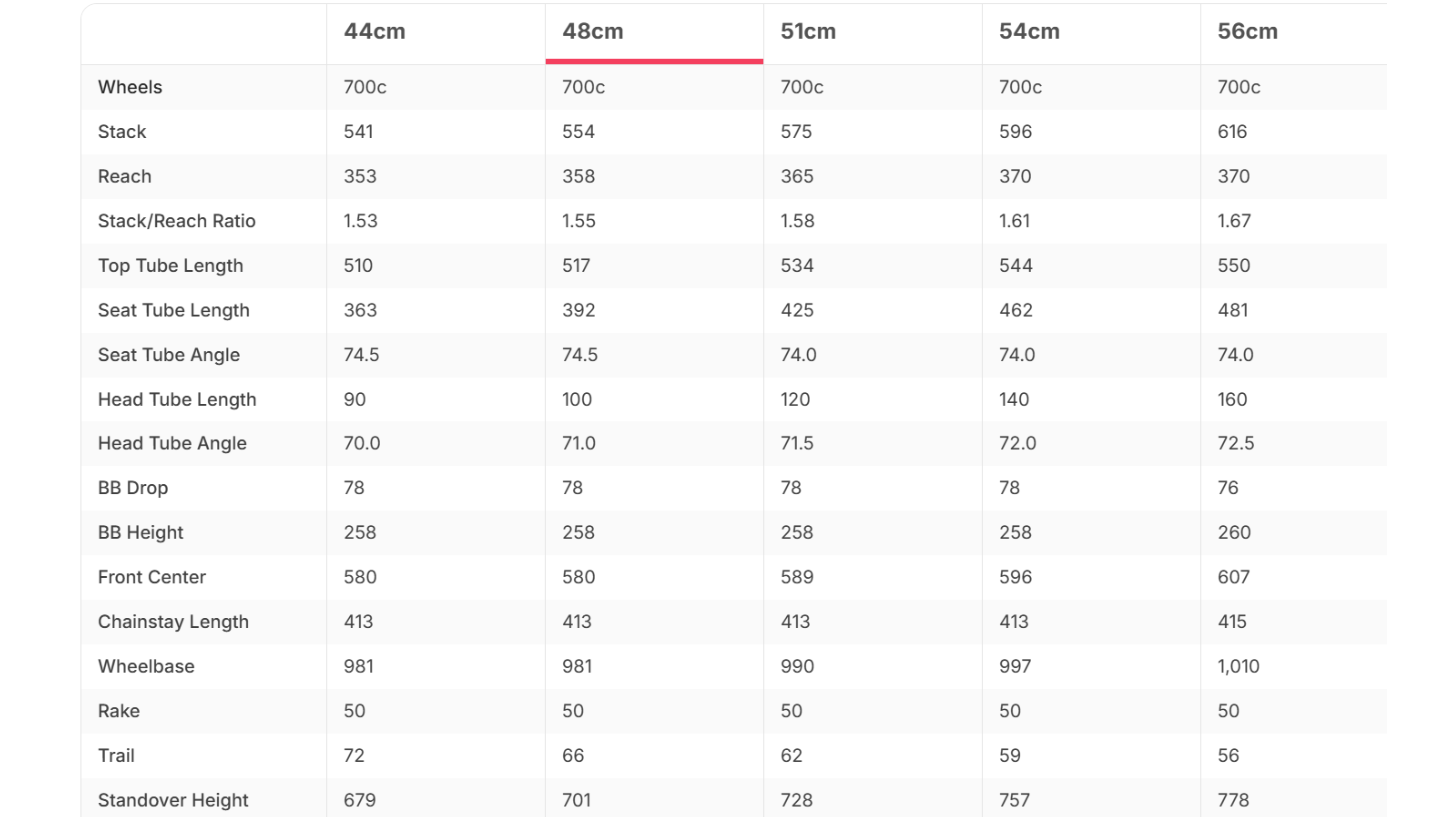Click the Standover Height row label
This screenshot has width=1452, height=817.
(173, 800)
